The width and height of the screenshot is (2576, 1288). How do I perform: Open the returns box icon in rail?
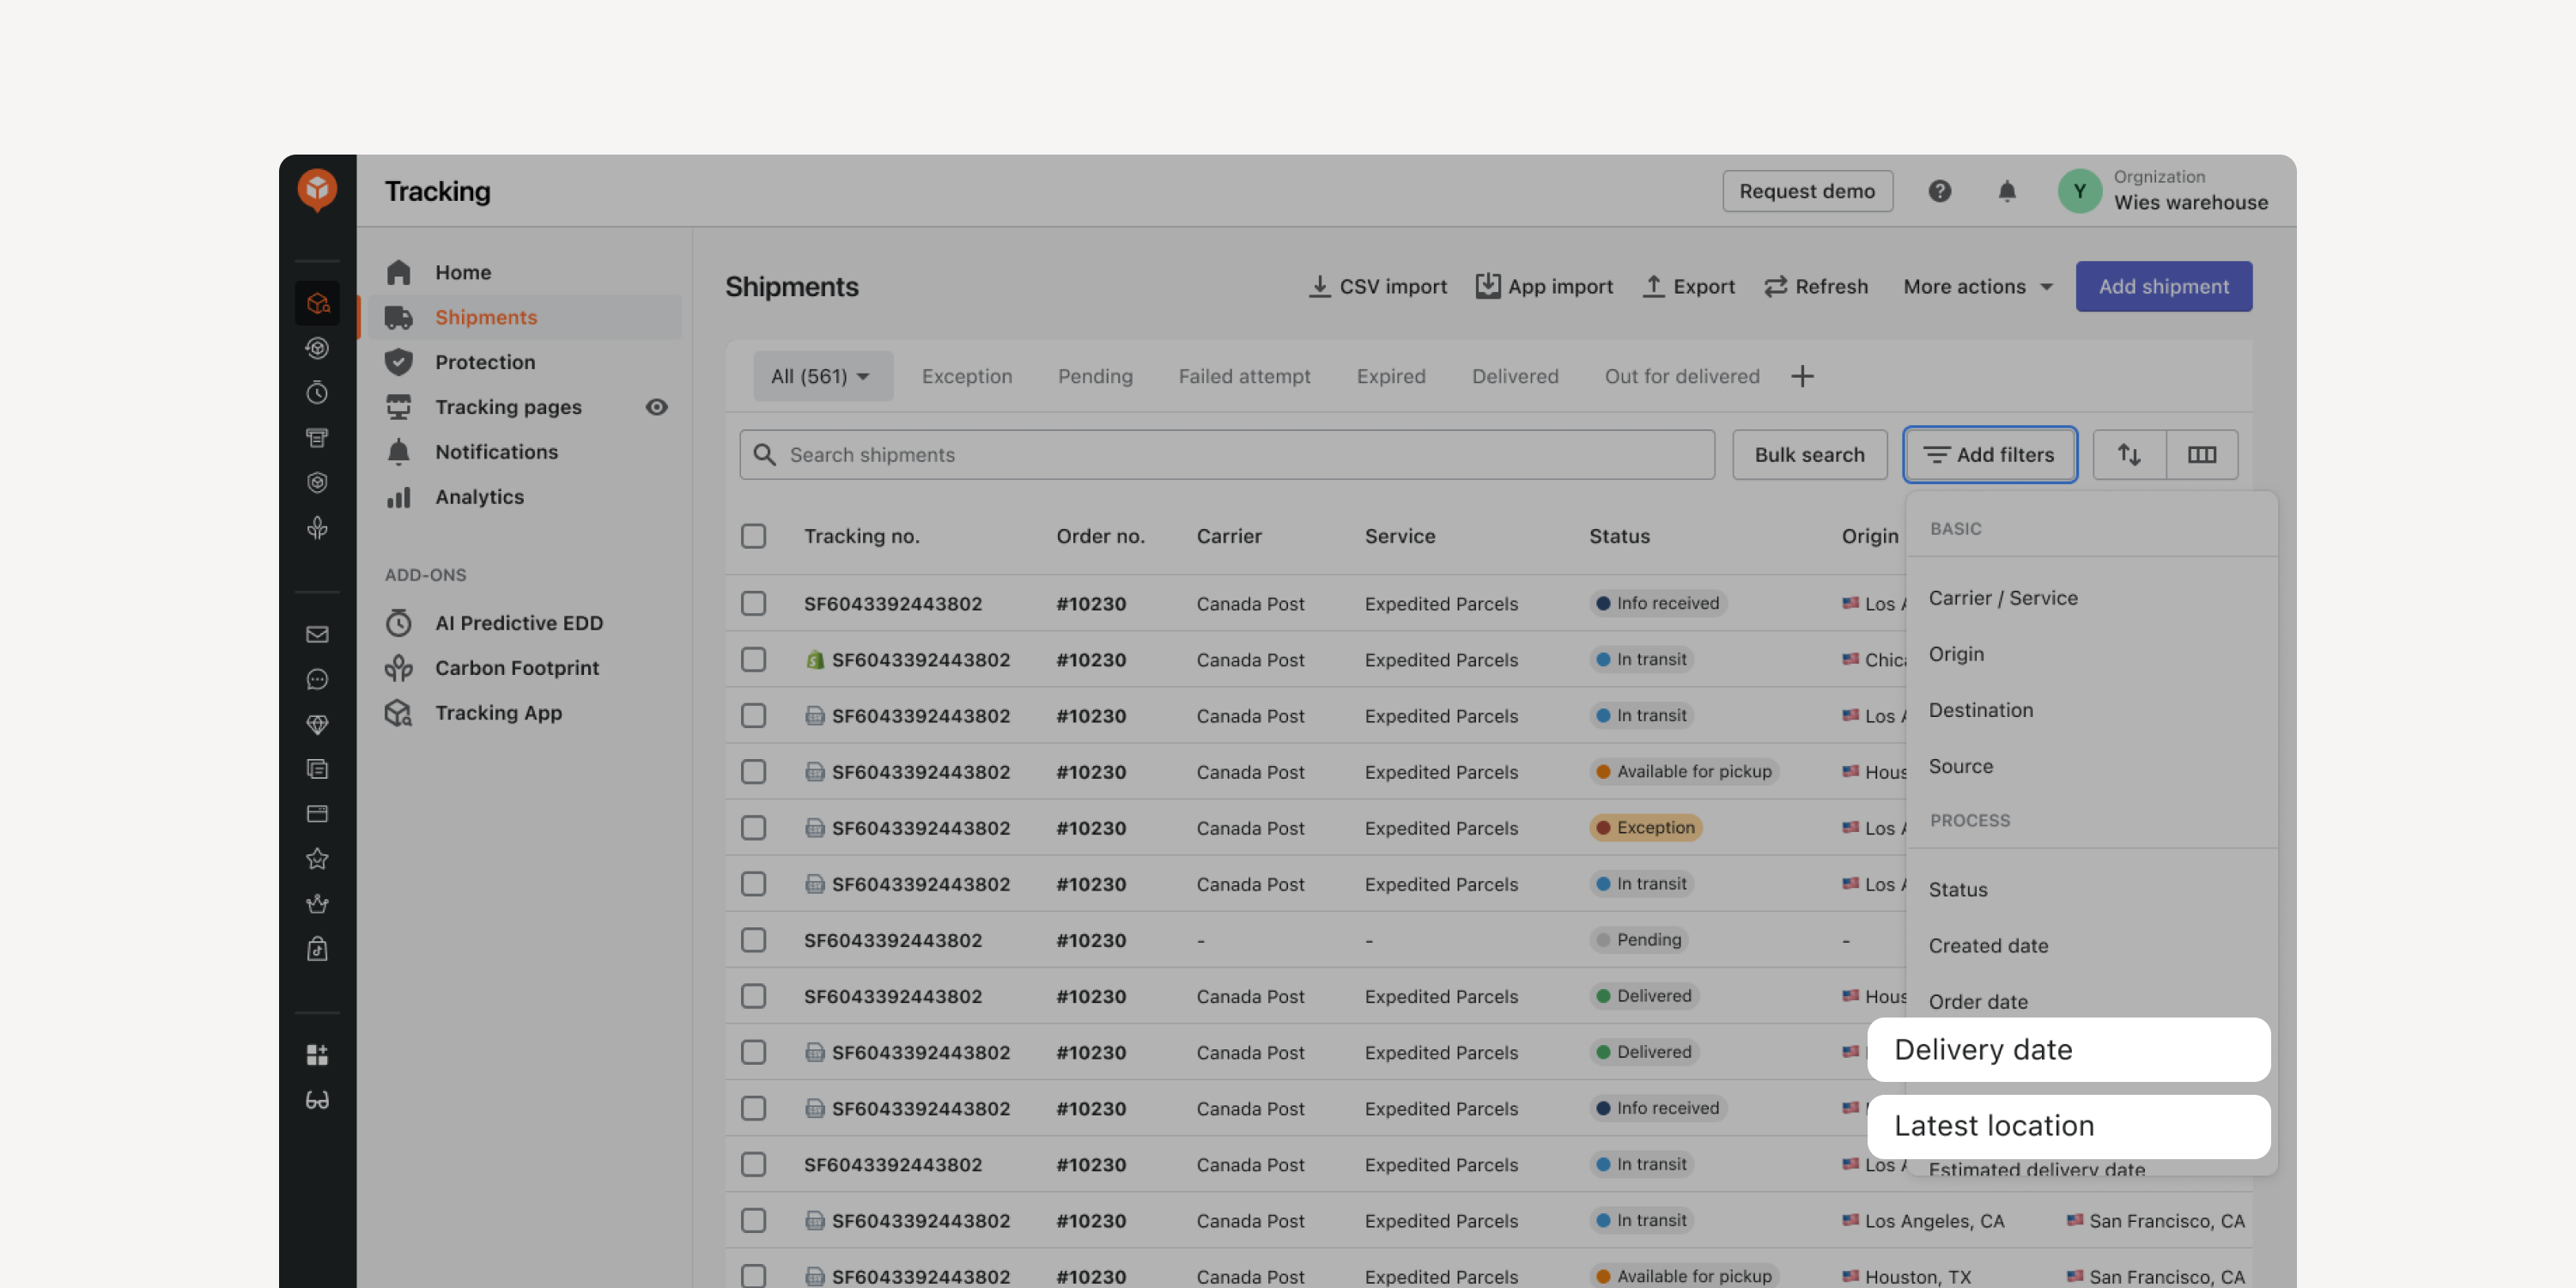pyautogui.click(x=317, y=348)
